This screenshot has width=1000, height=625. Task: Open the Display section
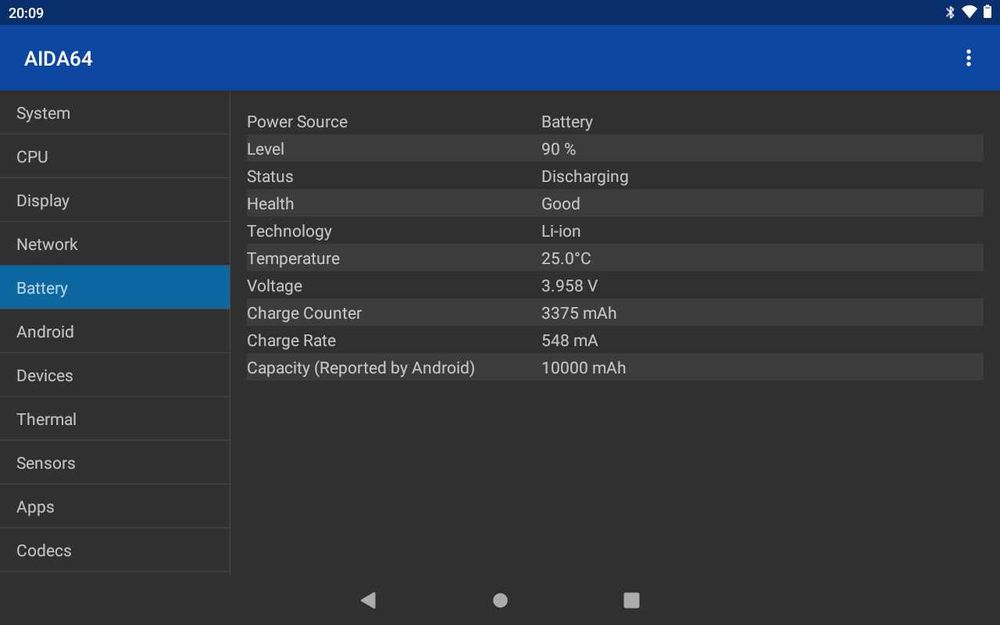115,200
